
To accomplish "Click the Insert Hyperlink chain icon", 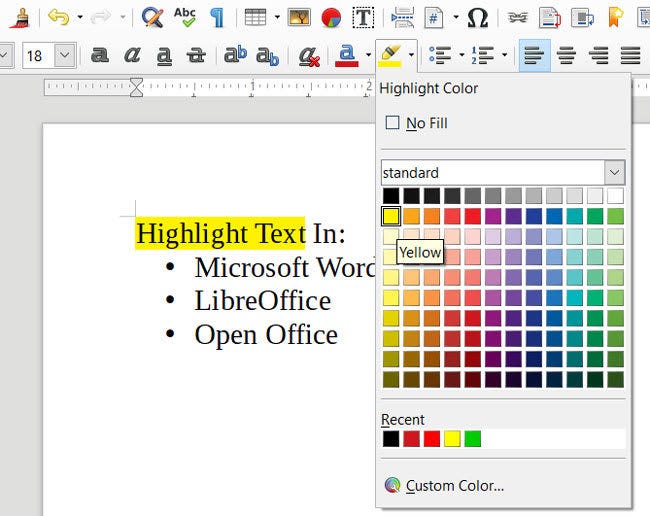I will pos(518,17).
